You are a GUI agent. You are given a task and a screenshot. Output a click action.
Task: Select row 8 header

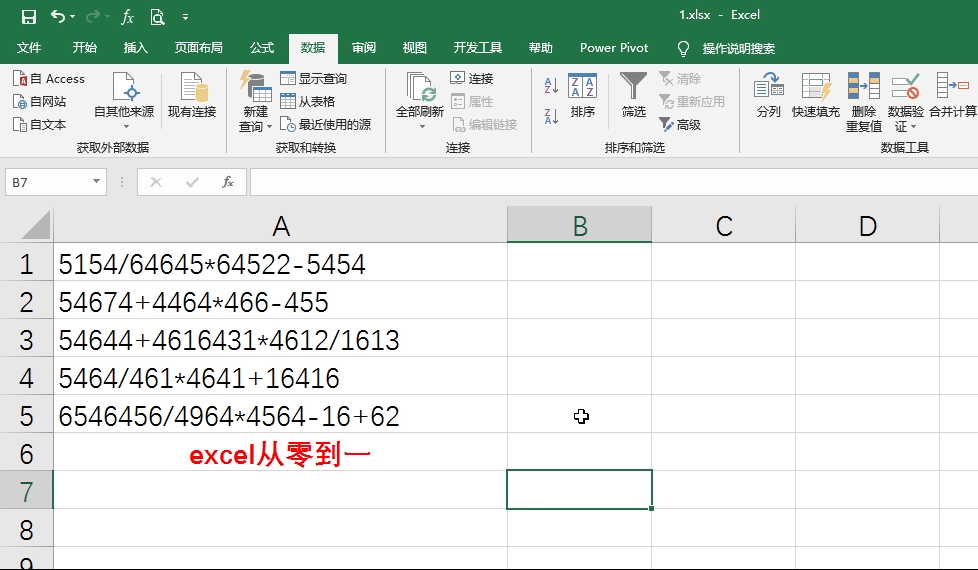pyautogui.click(x=26, y=528)
